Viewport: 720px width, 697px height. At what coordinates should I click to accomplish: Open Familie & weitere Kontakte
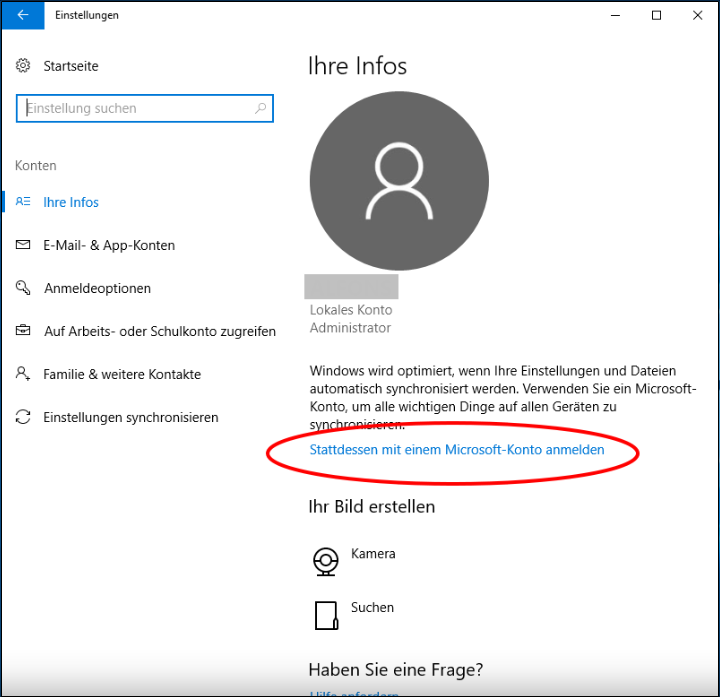(122, 374)
